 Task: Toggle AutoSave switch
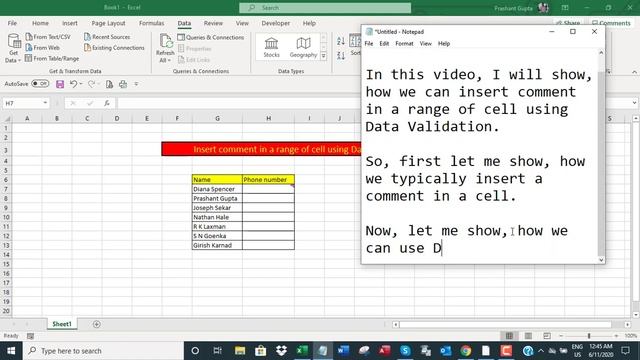pyautogui.click(x=40, y=84)
